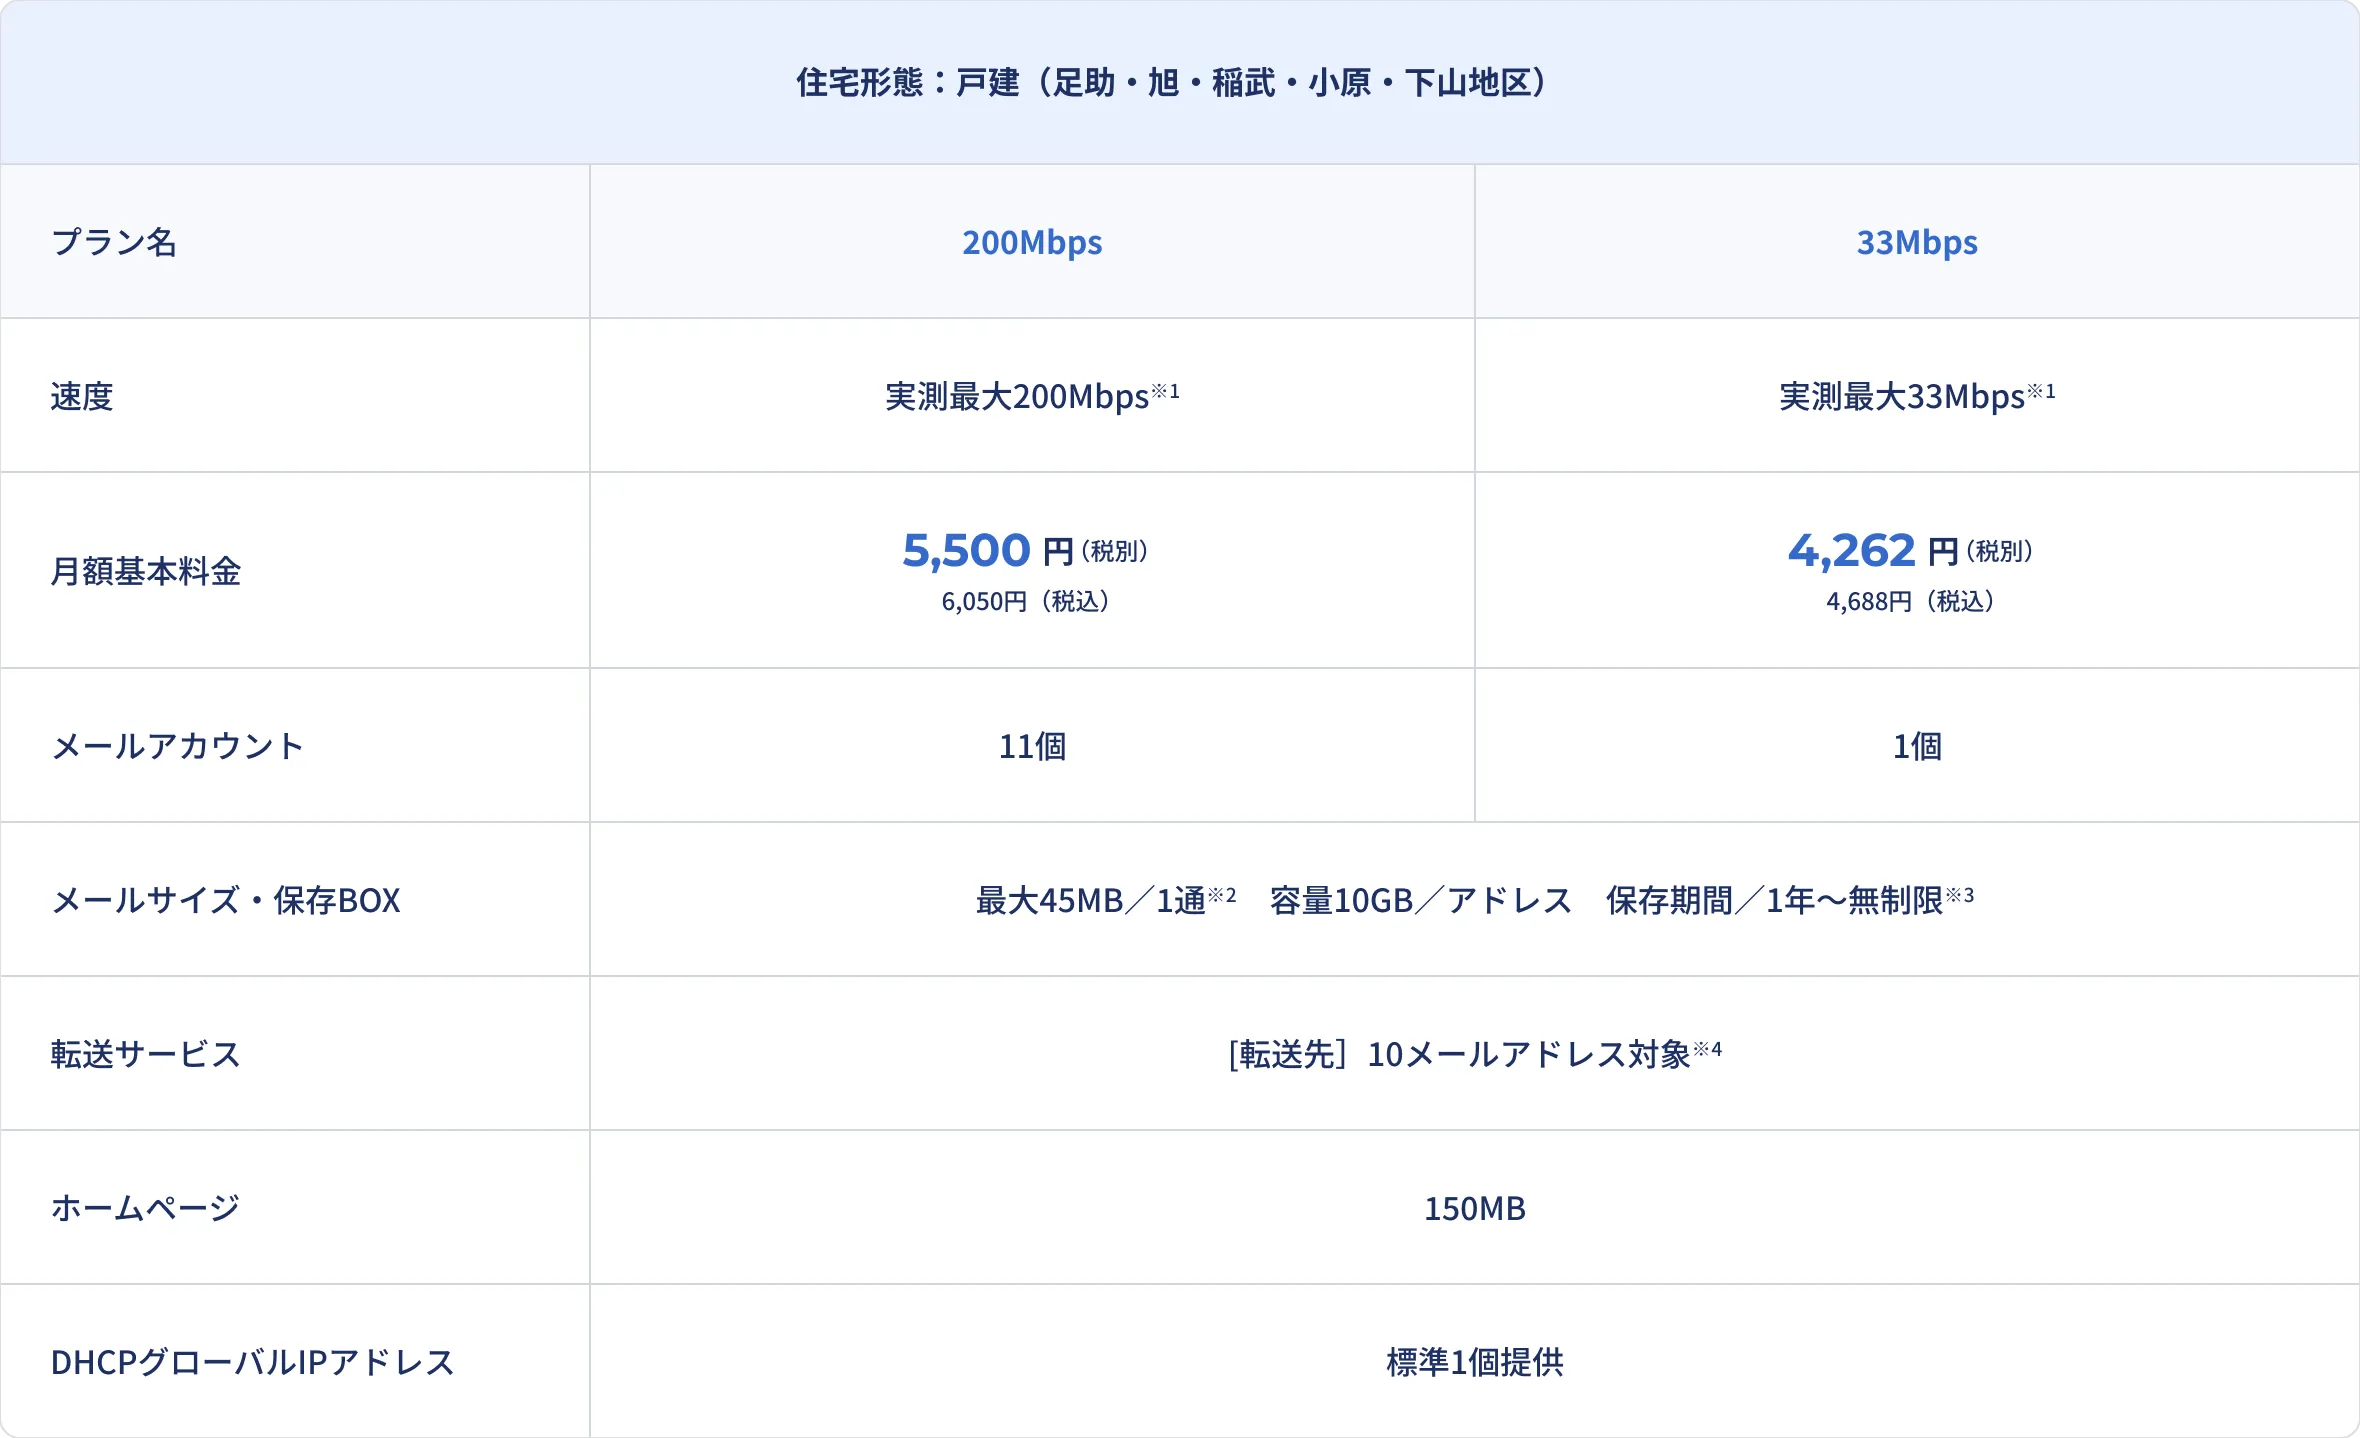Click the 10メールアドレス対象 forwarding text

[x=1528, y=1054]
